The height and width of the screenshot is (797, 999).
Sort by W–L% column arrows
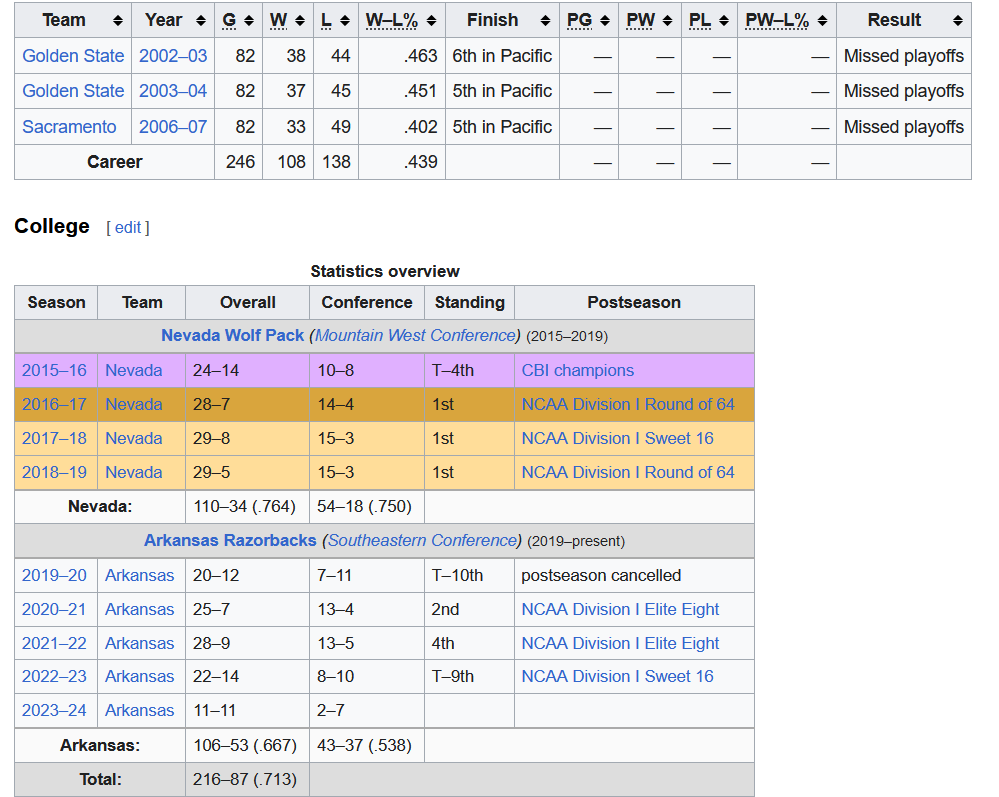431,20
